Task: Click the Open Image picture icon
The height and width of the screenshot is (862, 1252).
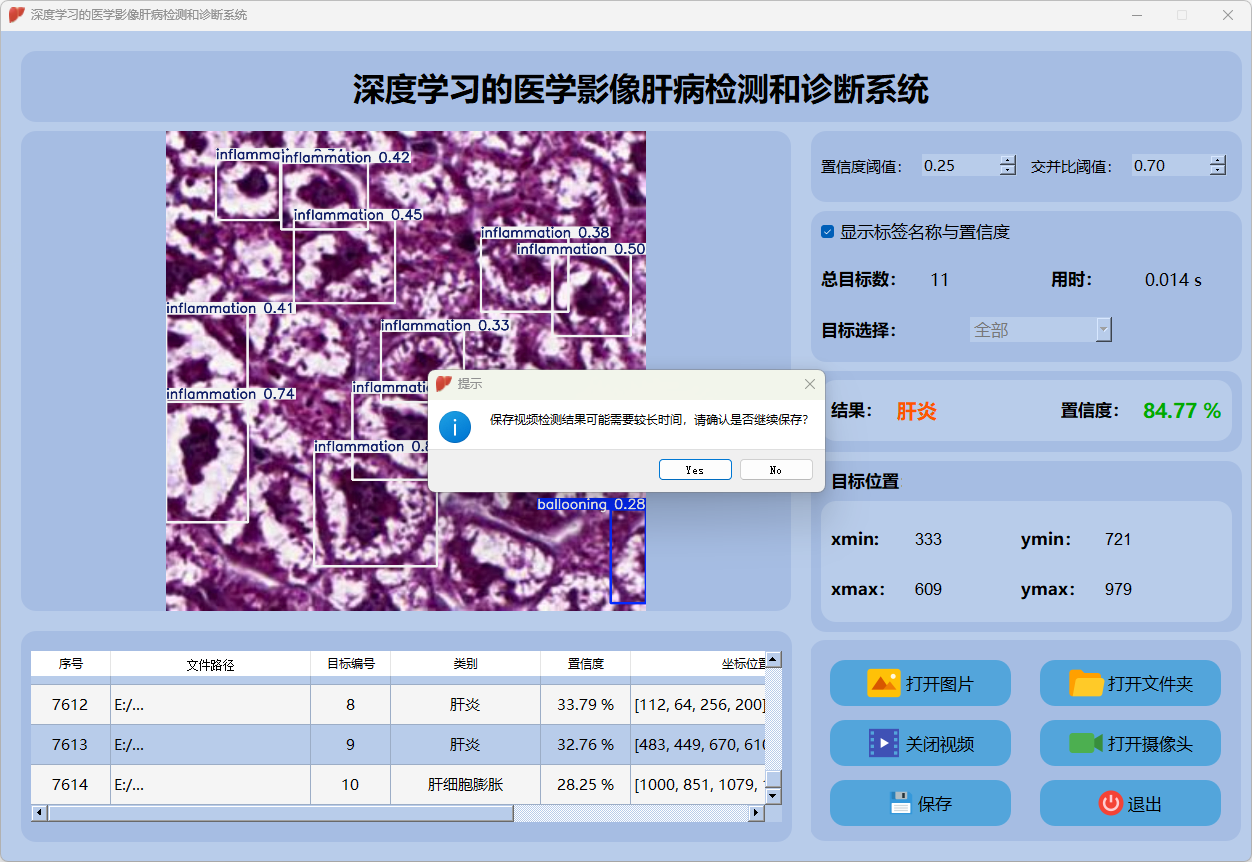Action: click(x=883, y=684)
